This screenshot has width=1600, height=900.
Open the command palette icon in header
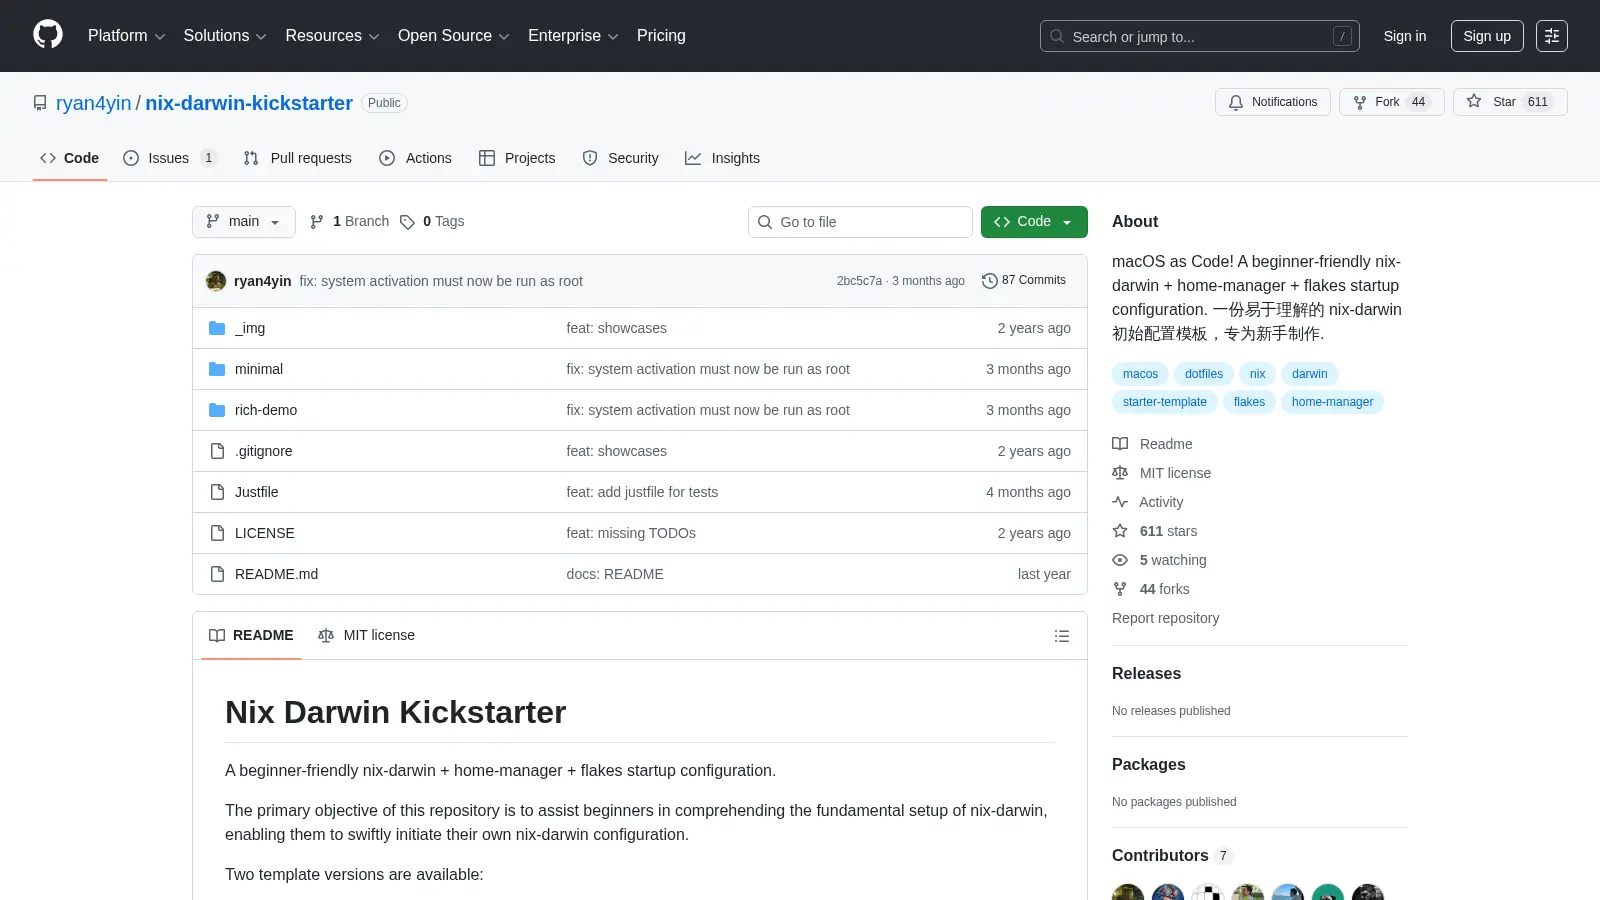click(1552, 36)
